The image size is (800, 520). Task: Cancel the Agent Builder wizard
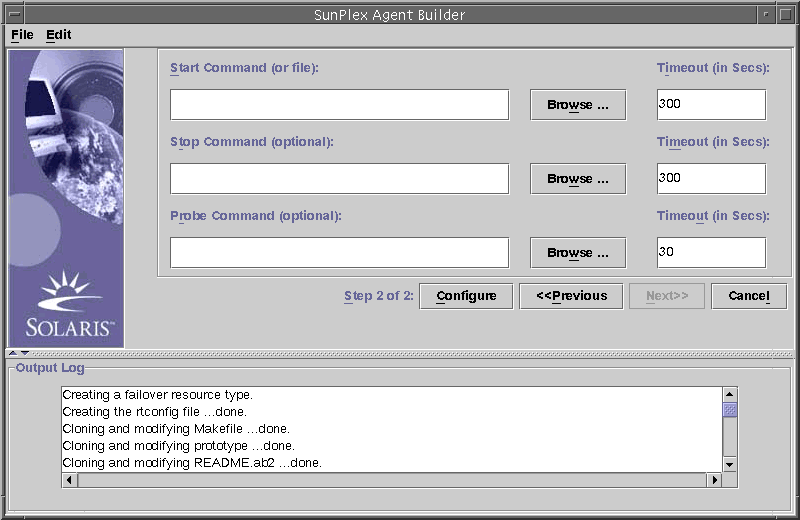point(749,296)
